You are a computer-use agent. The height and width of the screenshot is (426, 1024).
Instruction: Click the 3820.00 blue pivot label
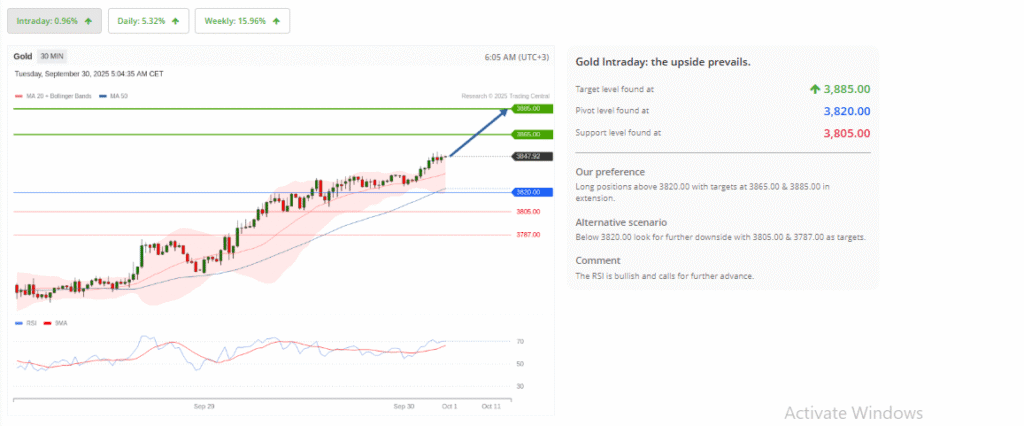click(527, 192)
